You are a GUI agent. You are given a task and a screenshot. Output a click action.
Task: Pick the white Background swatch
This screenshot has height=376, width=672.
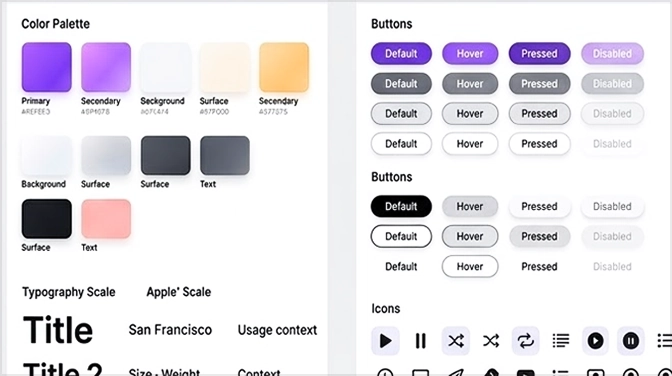coord(47,156)
